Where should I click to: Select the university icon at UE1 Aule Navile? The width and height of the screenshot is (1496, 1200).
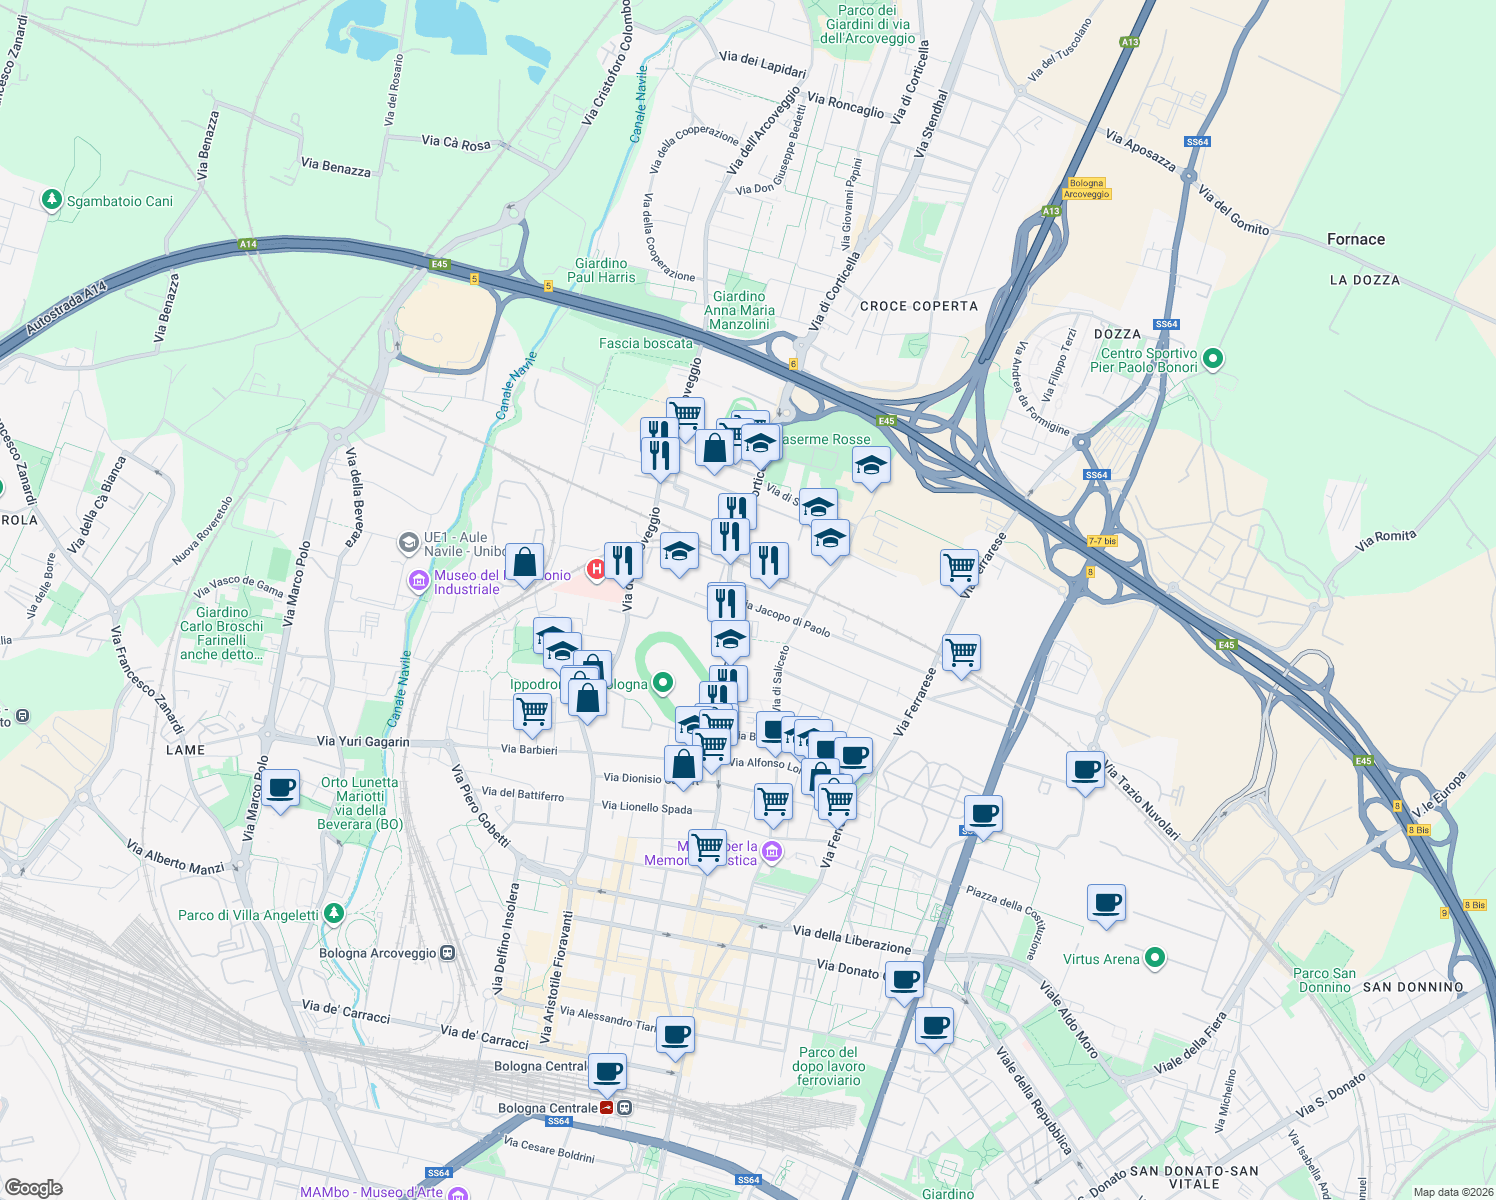click(x=411, y=542)
